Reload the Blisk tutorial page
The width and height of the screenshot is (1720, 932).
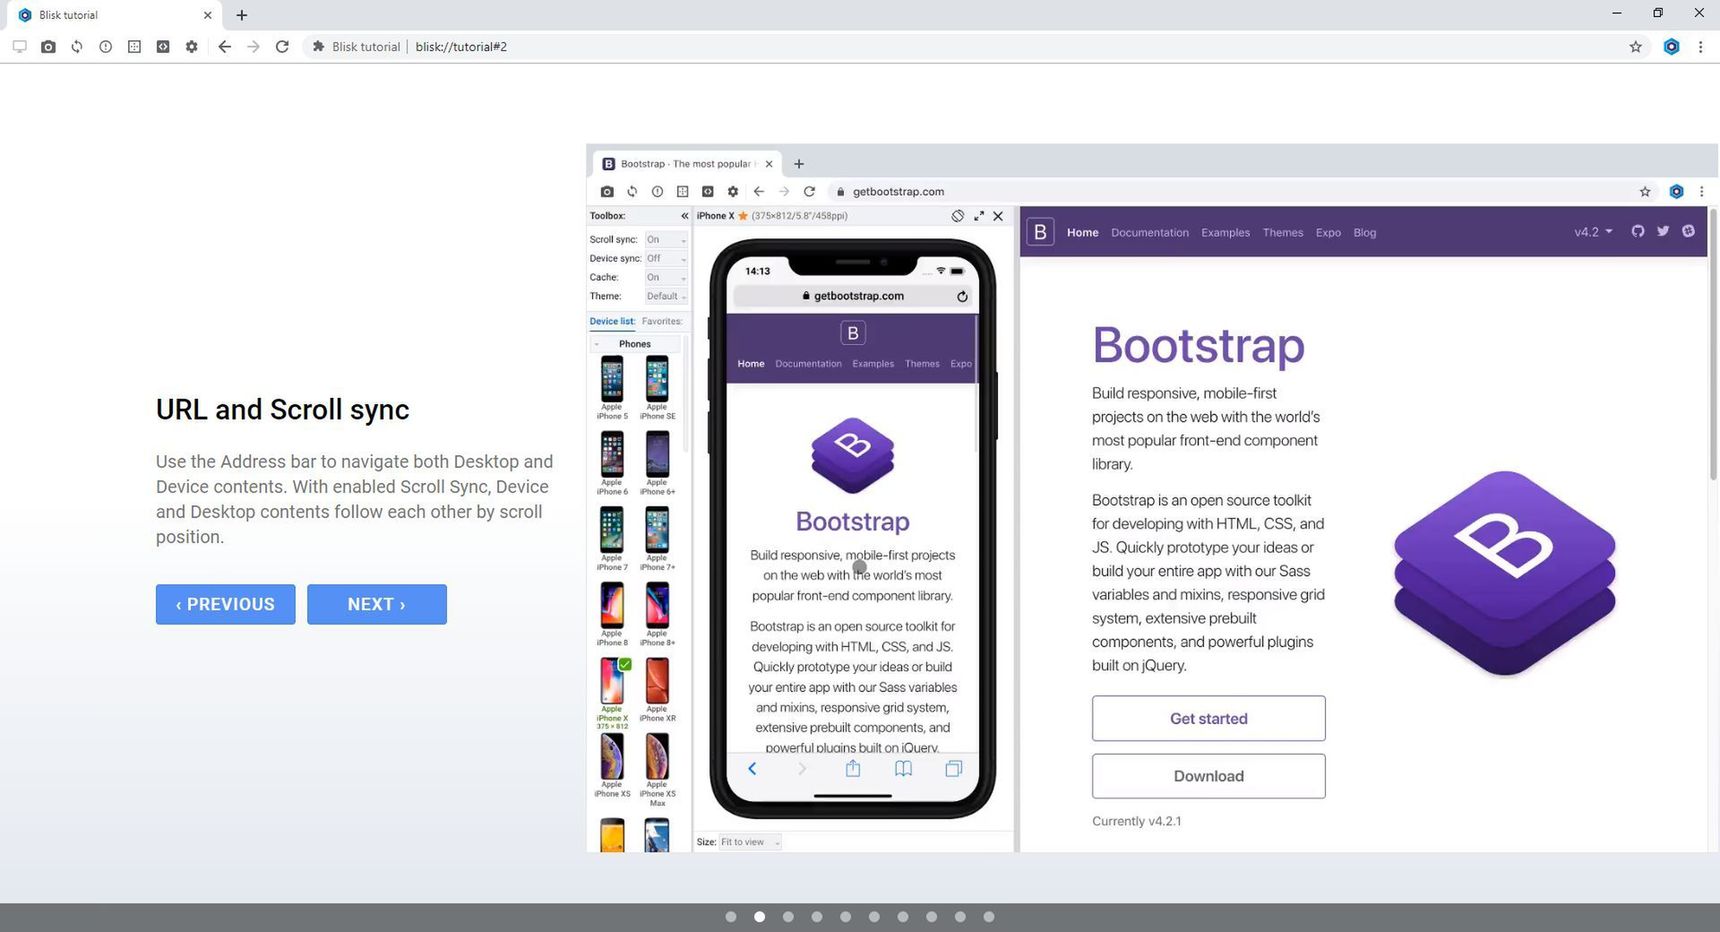[282, 47]
